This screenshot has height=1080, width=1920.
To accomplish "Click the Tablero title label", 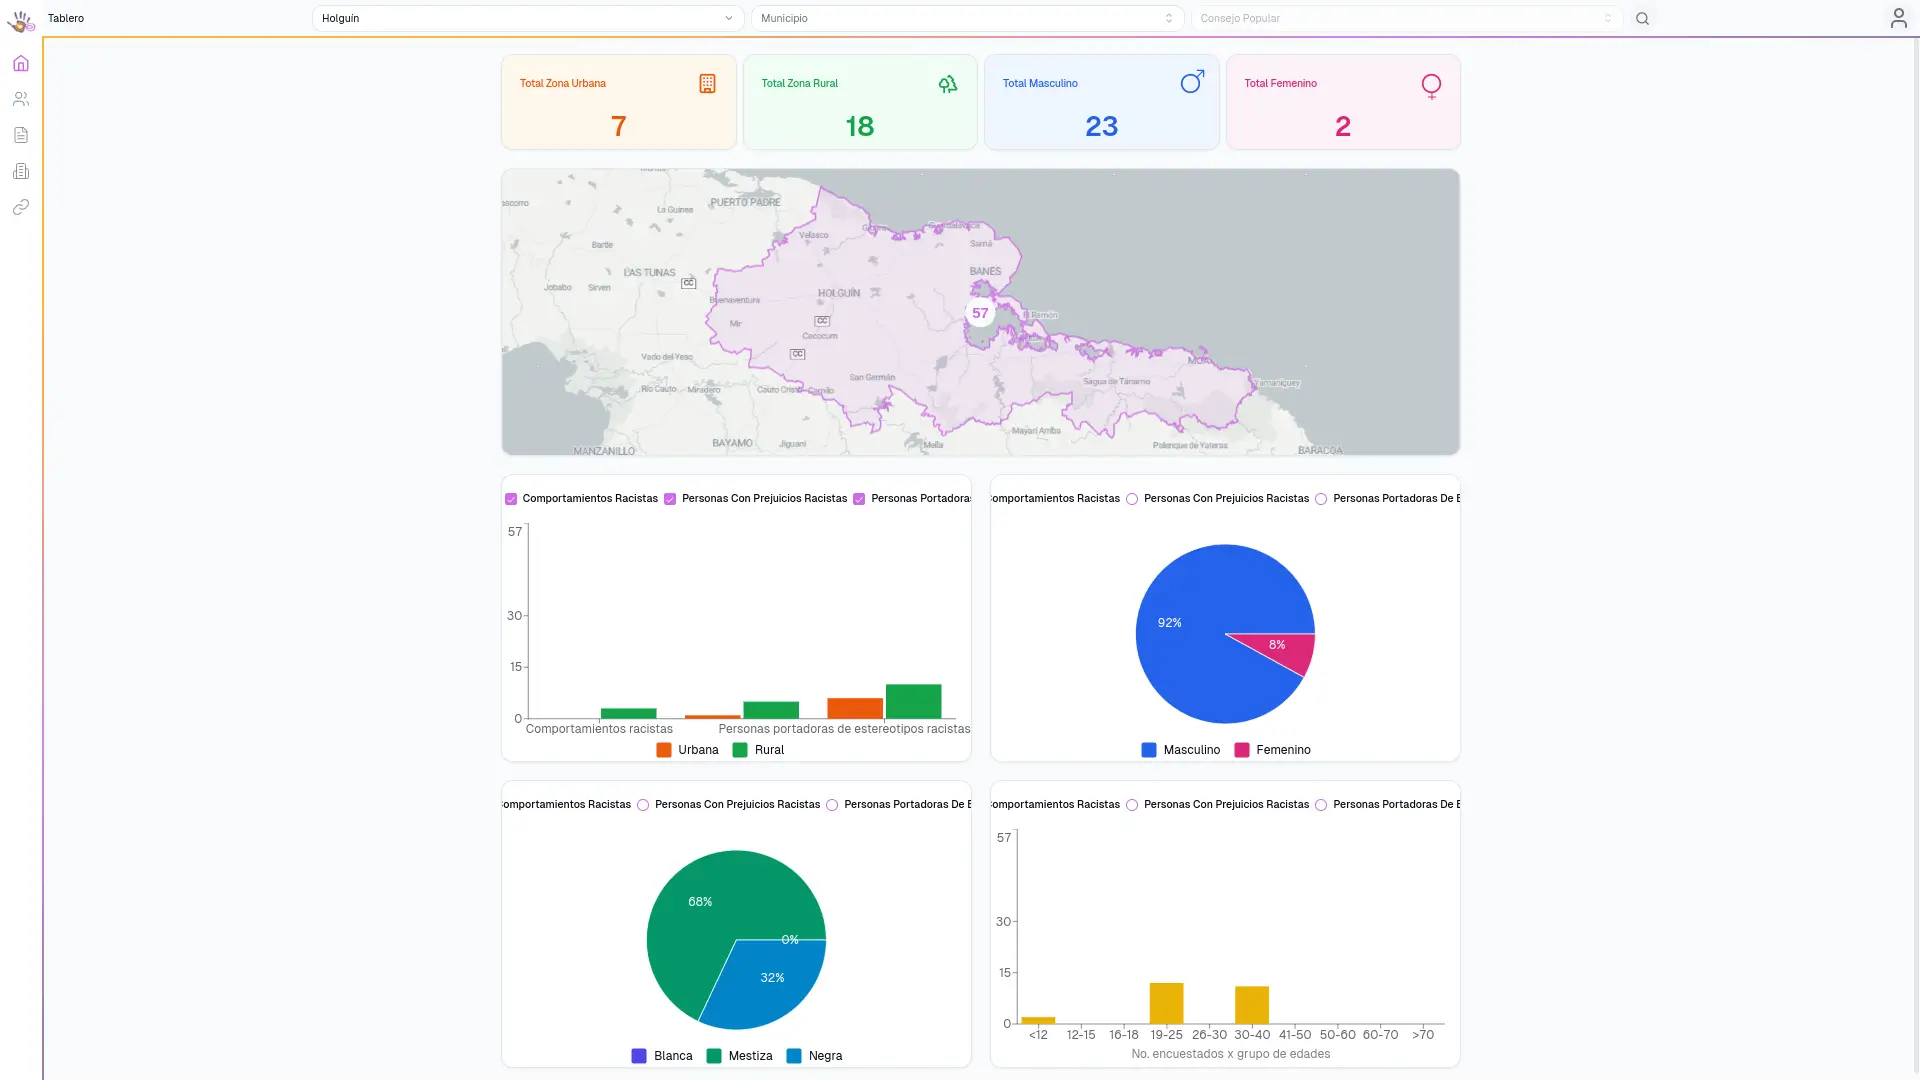I will pos(66,18).
